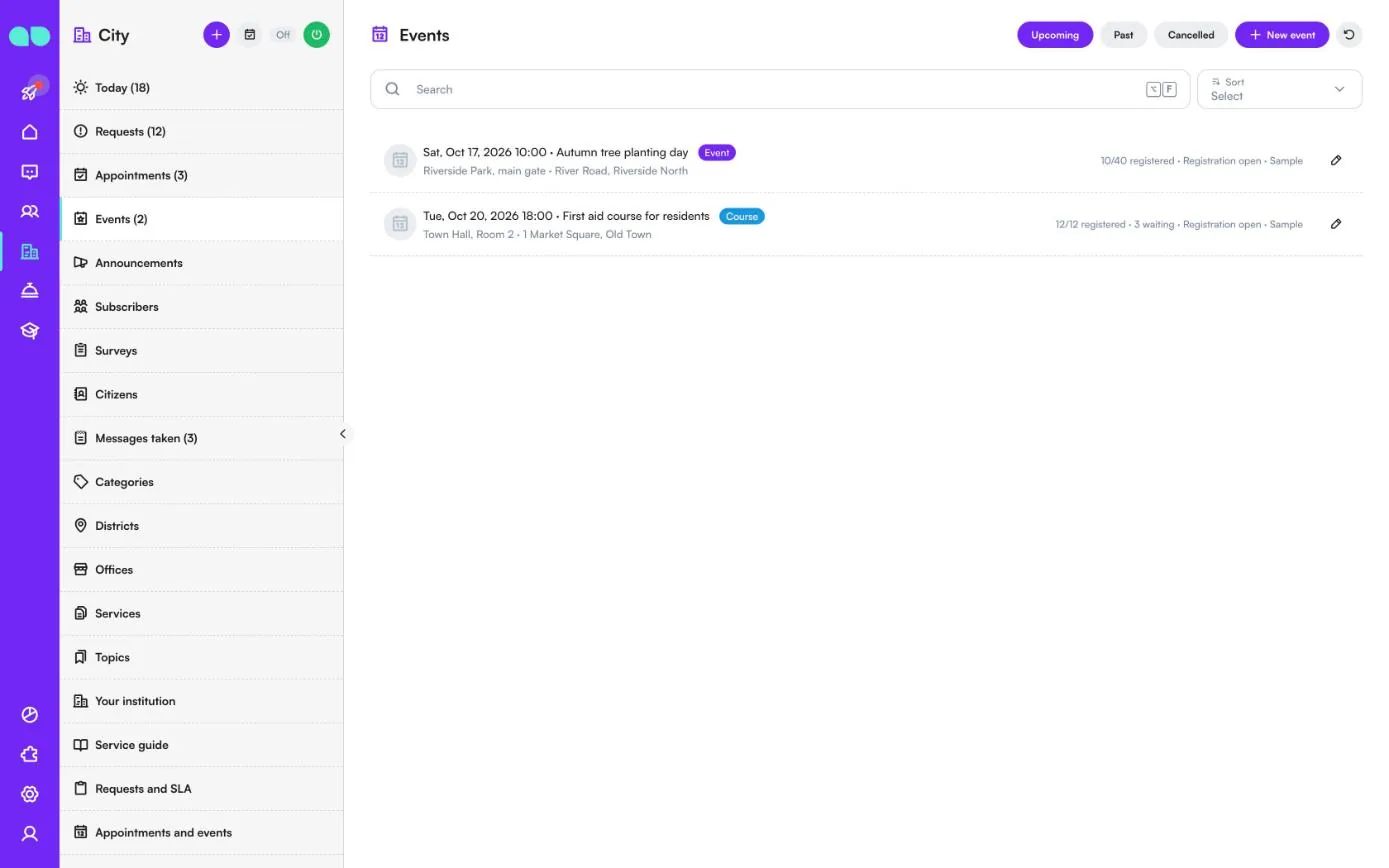Screen dimensions: 1389x868
Task: Go to the home icon in left rail
Action: (x=30, y=132)
